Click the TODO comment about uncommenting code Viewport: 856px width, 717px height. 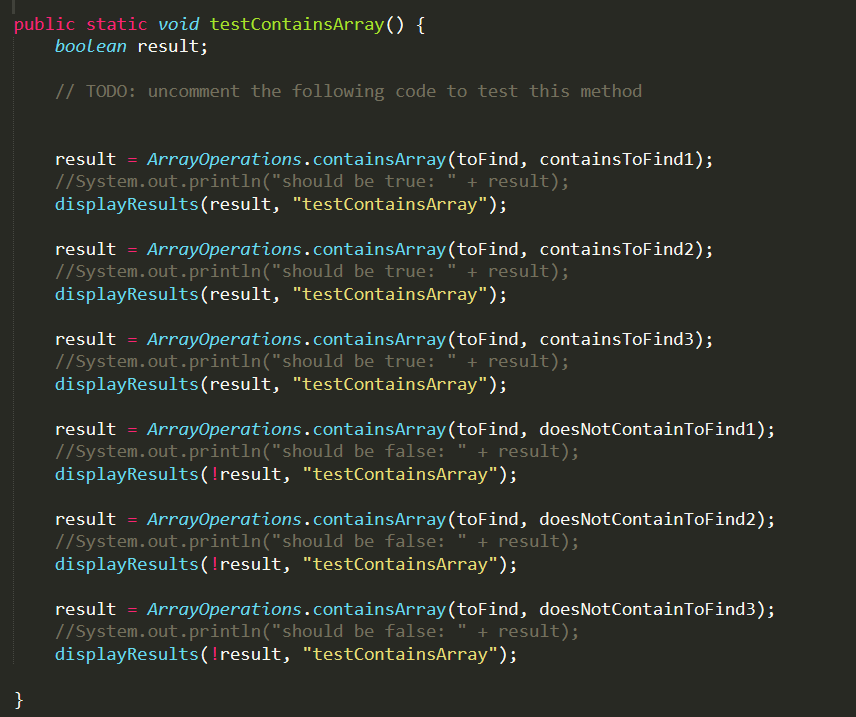[x=350, y=91]
